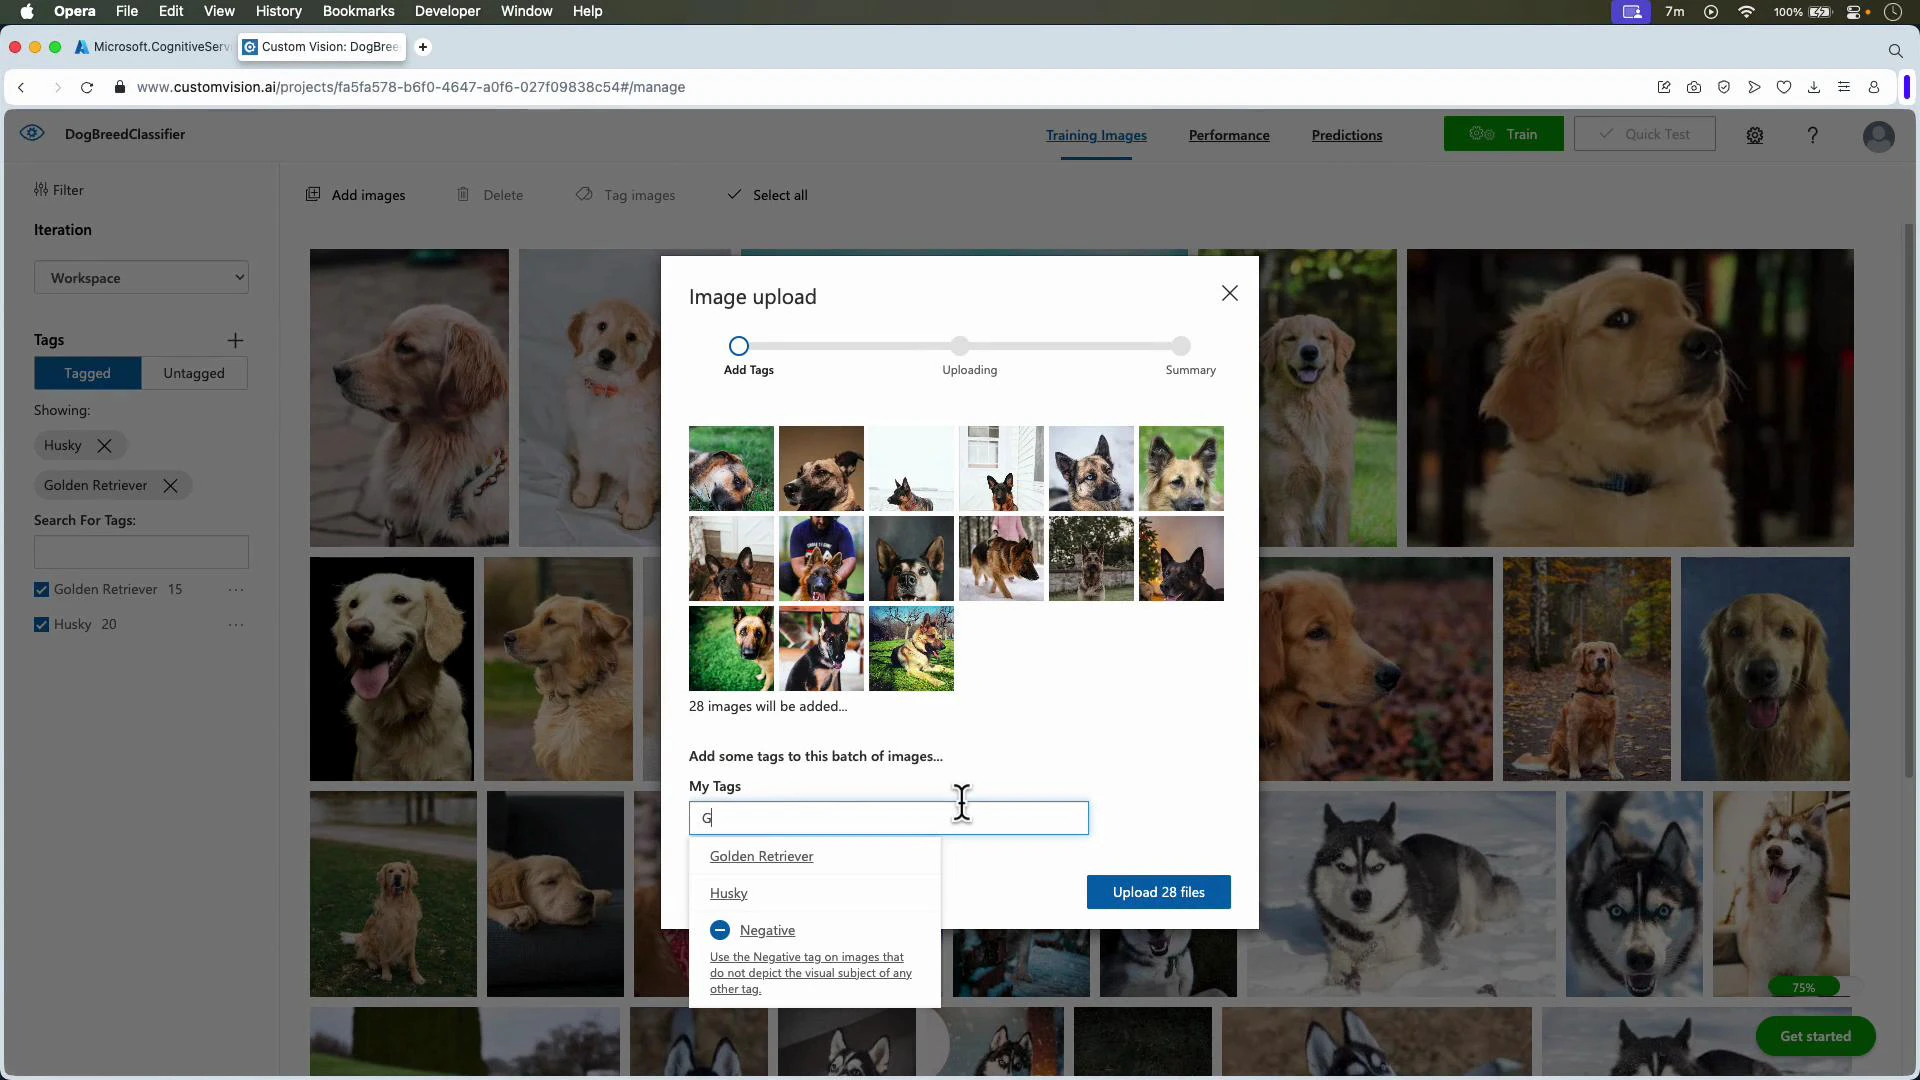Uncheck the Husky tag checkbox

(41, 625)
